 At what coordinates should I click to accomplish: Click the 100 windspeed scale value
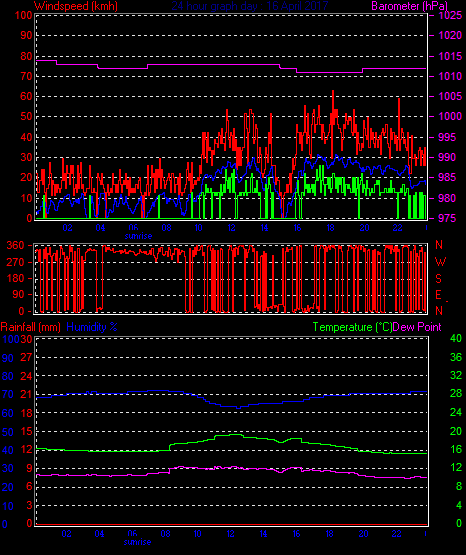(24, 15)
